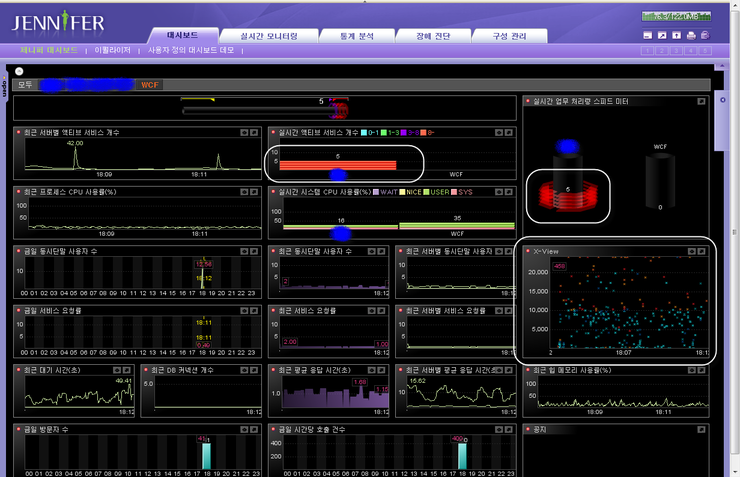The image size is (740, 477).
Task: Open options for 실시간 시스템 CPU 사용률 panel
Action: tap(499, 192)
